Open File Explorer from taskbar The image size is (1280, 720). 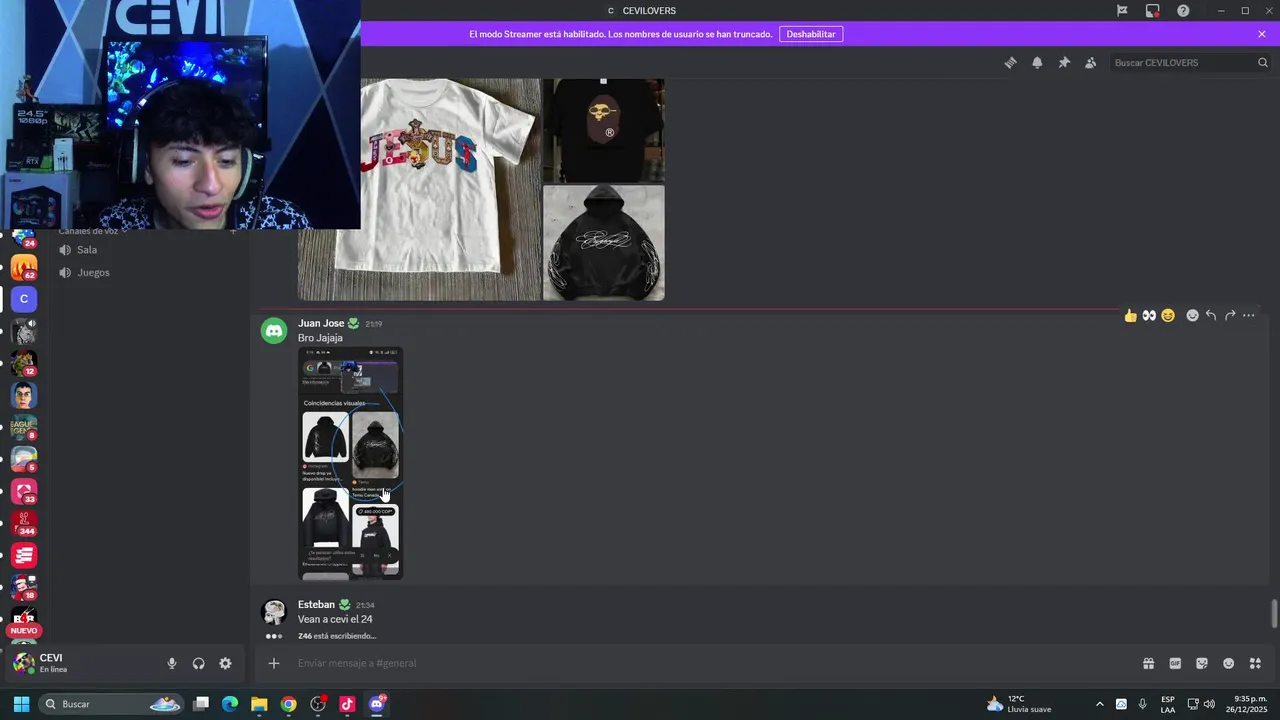259,704
